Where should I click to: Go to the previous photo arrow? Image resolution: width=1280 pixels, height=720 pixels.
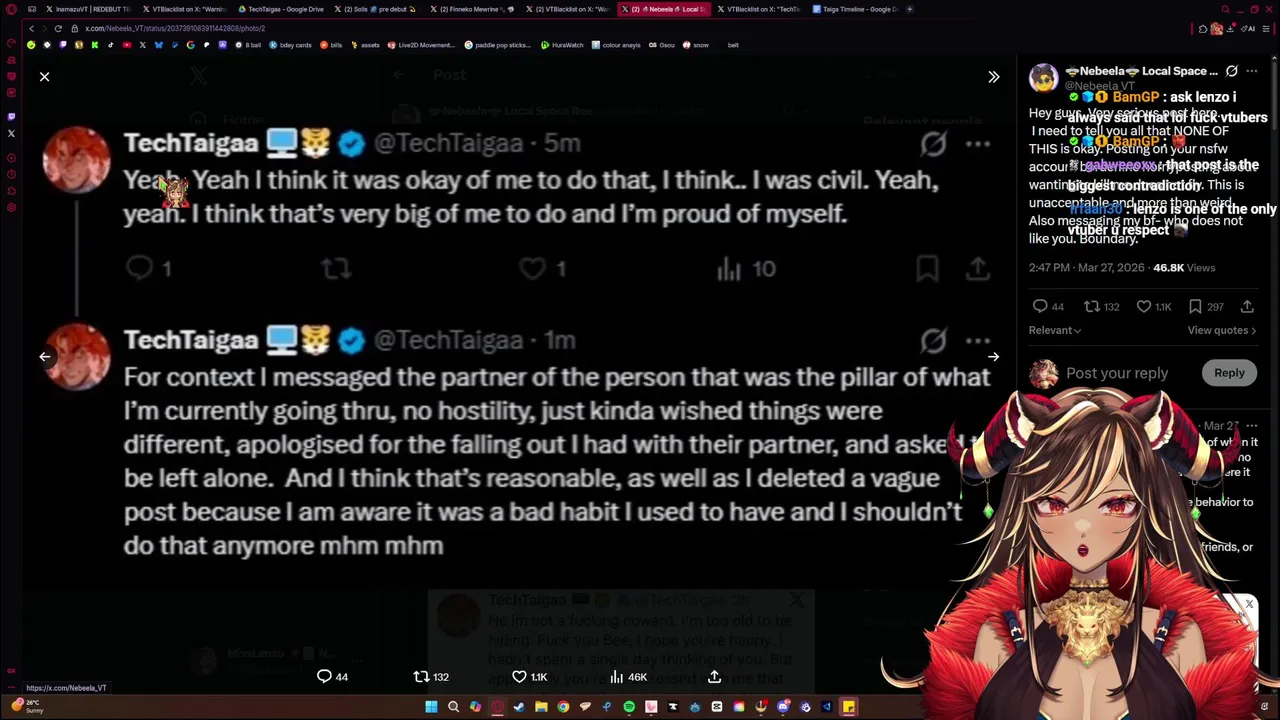(44, 357)
